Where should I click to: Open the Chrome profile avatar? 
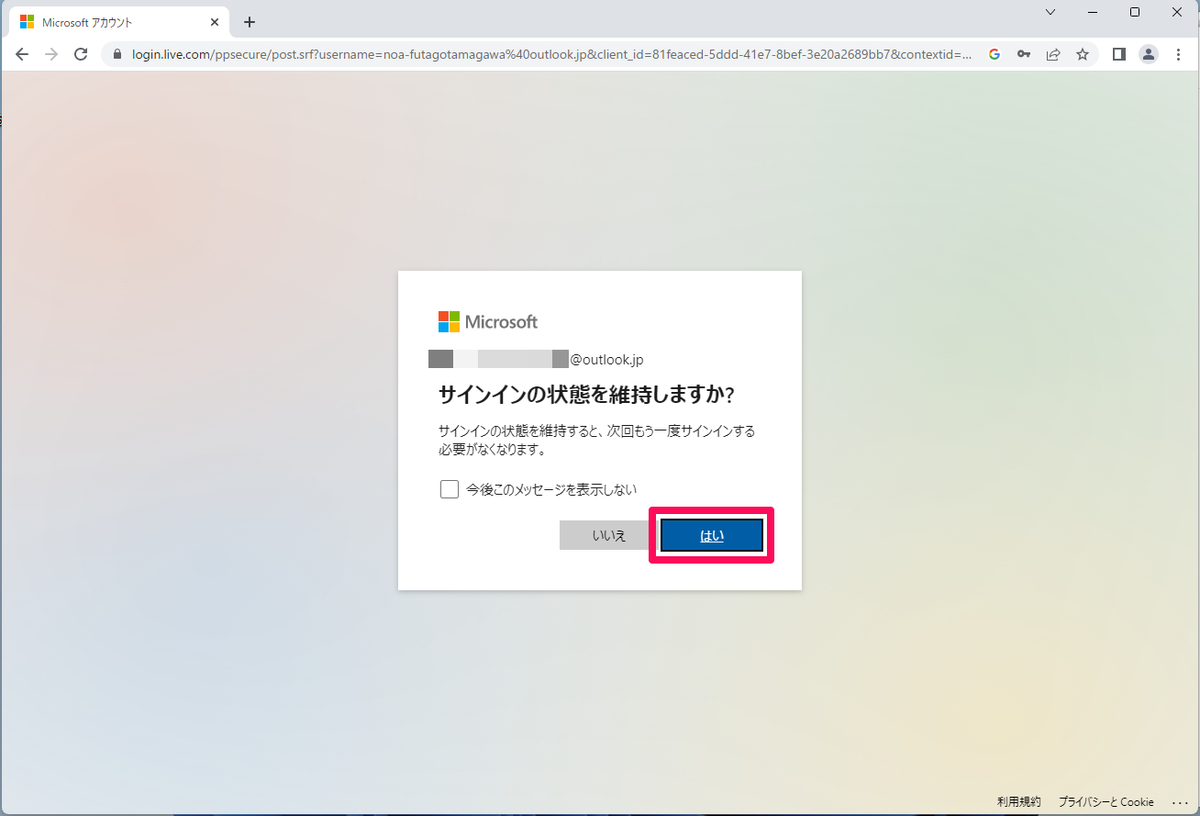click(x=1149, y=54)
